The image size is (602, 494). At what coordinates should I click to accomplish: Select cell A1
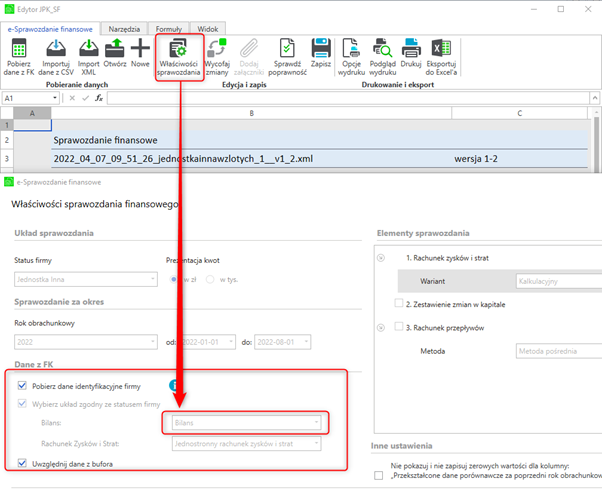(x=32, y=125)
